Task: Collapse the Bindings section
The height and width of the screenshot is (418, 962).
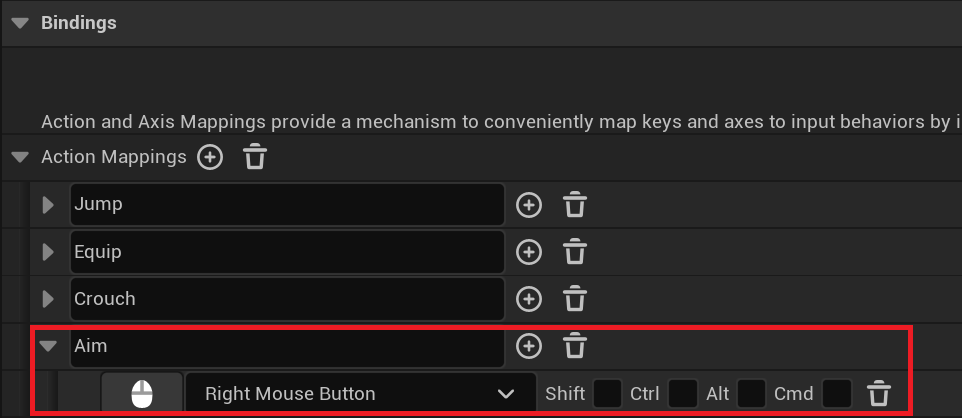Action: tap(20, 23)
